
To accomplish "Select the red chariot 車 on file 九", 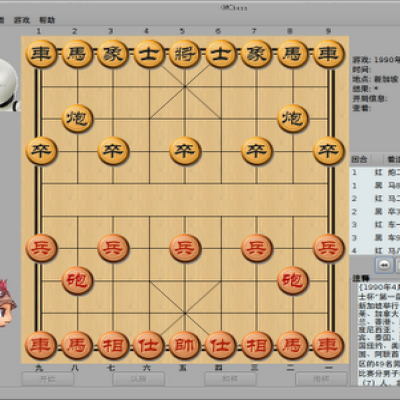I will click(x=41, y=345).
